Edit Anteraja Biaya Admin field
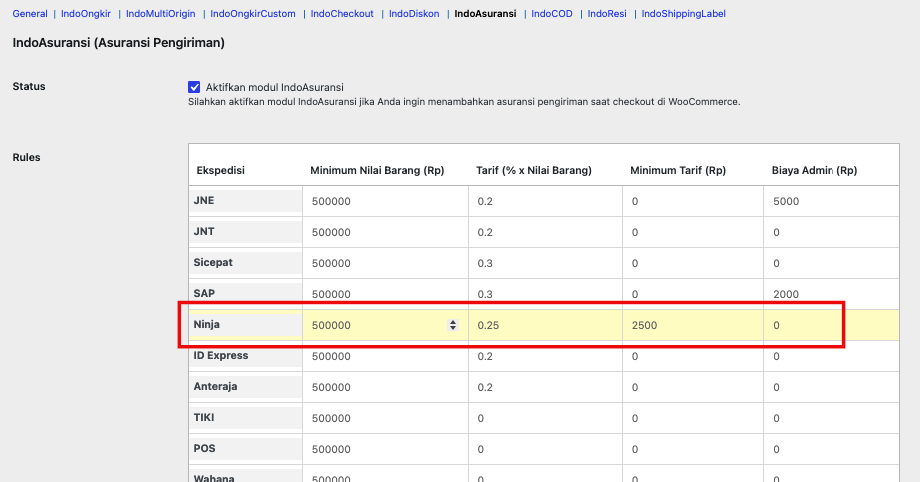 click(x=831, y=387)
